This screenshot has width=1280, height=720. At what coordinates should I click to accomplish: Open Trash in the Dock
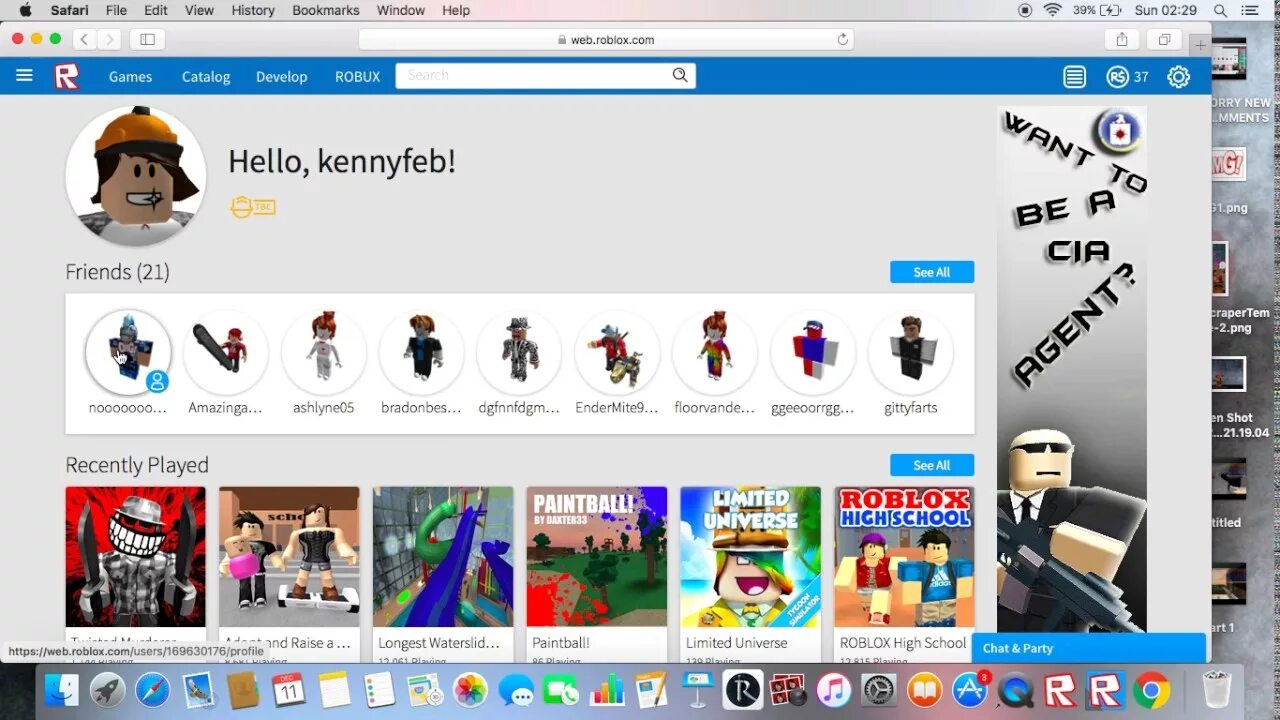pos(1216,690)
